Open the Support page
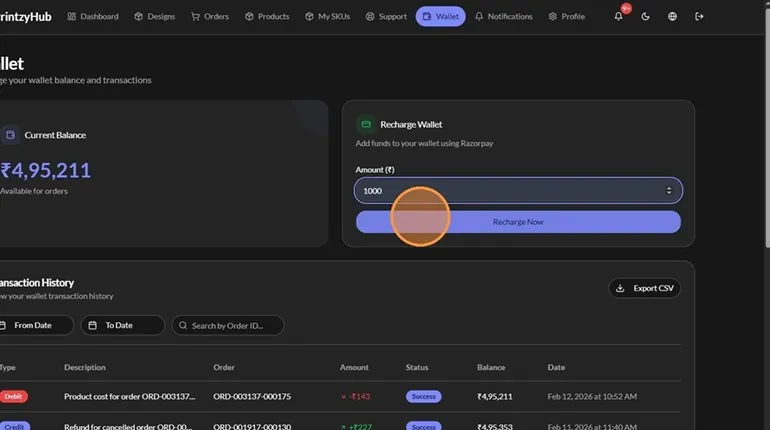770x430 pixels. (x=386, y=16)
